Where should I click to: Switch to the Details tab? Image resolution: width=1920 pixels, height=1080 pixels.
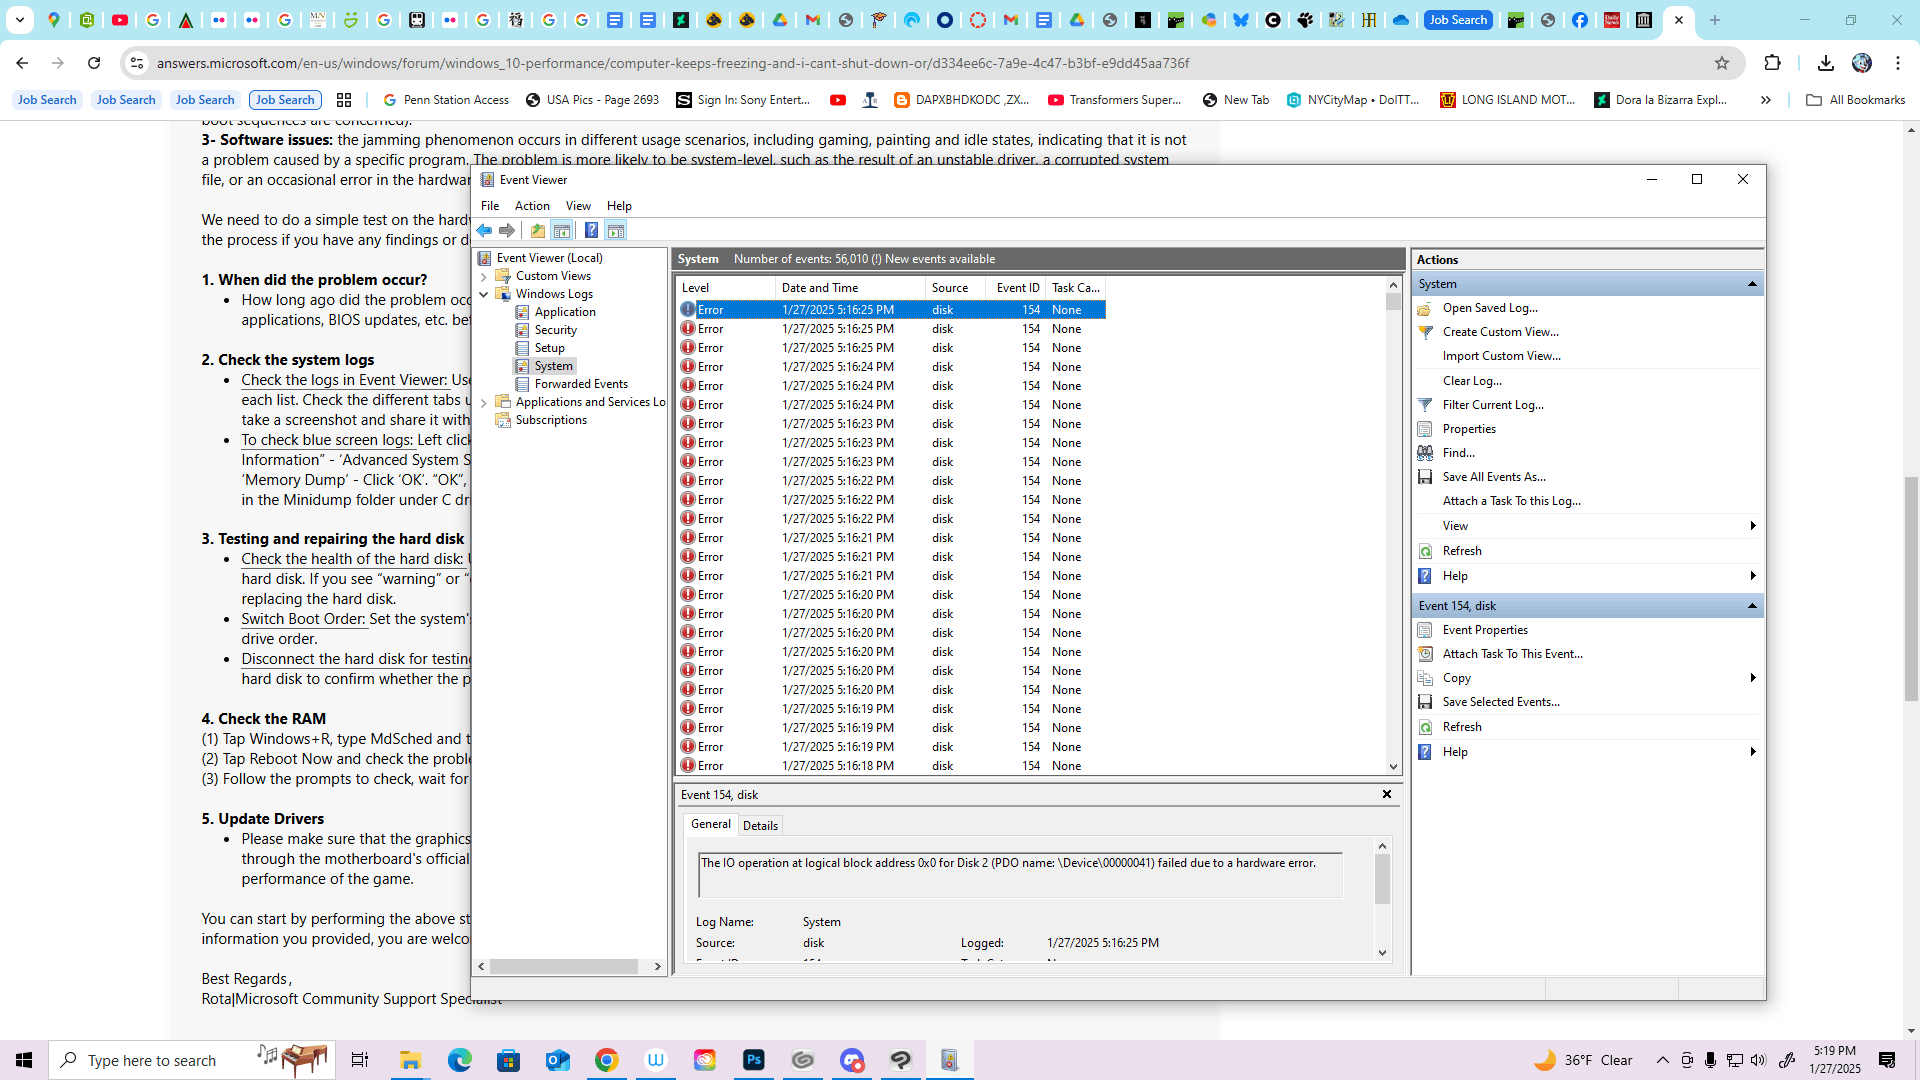(760, 826)
